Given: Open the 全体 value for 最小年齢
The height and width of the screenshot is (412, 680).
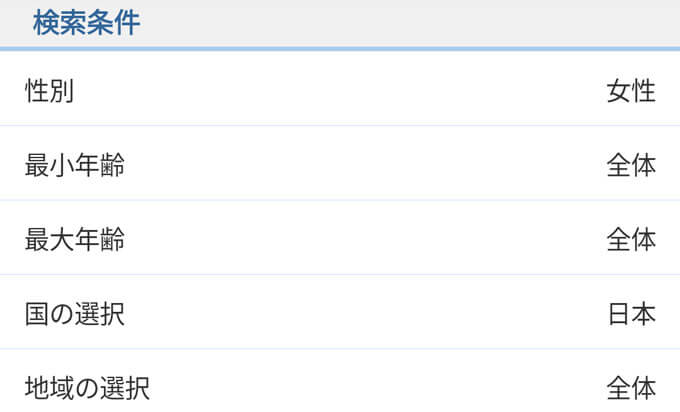Looking at the screenshot, I should tap(630, 165).
